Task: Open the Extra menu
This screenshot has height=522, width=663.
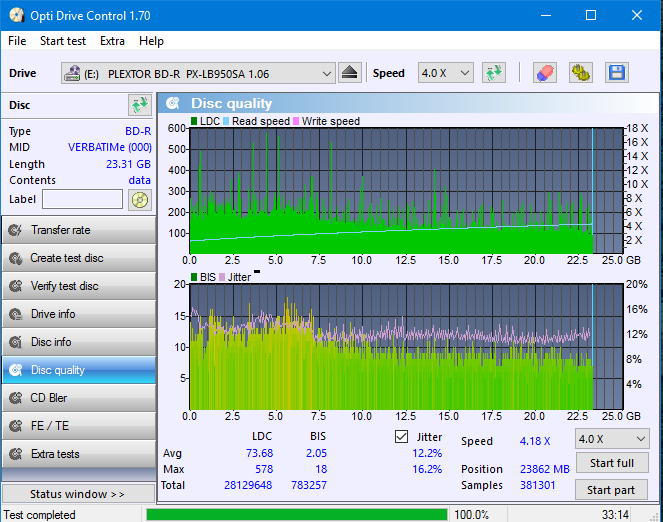Action: (112, 41)
